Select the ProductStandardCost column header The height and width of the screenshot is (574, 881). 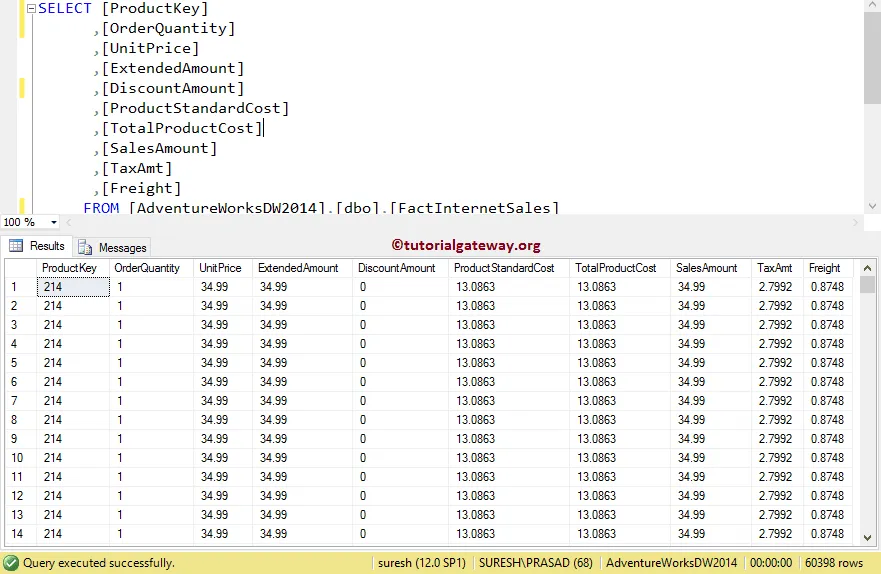(508, 268)
